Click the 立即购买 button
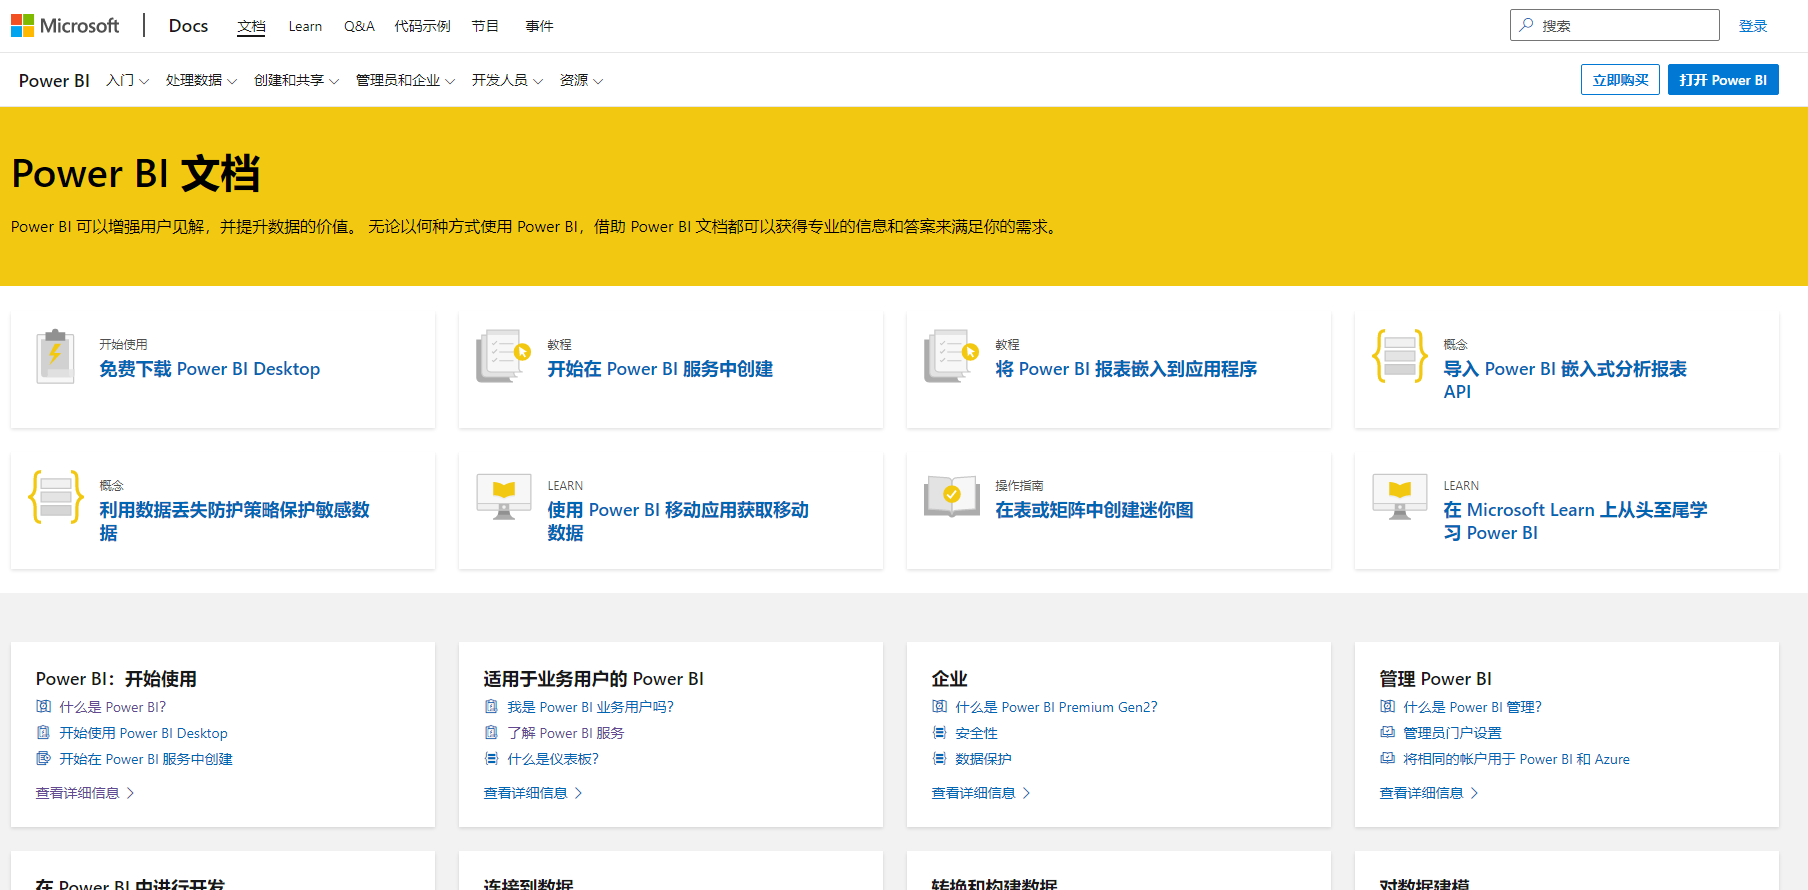The image size is (1808, 890). point(1620,80)
